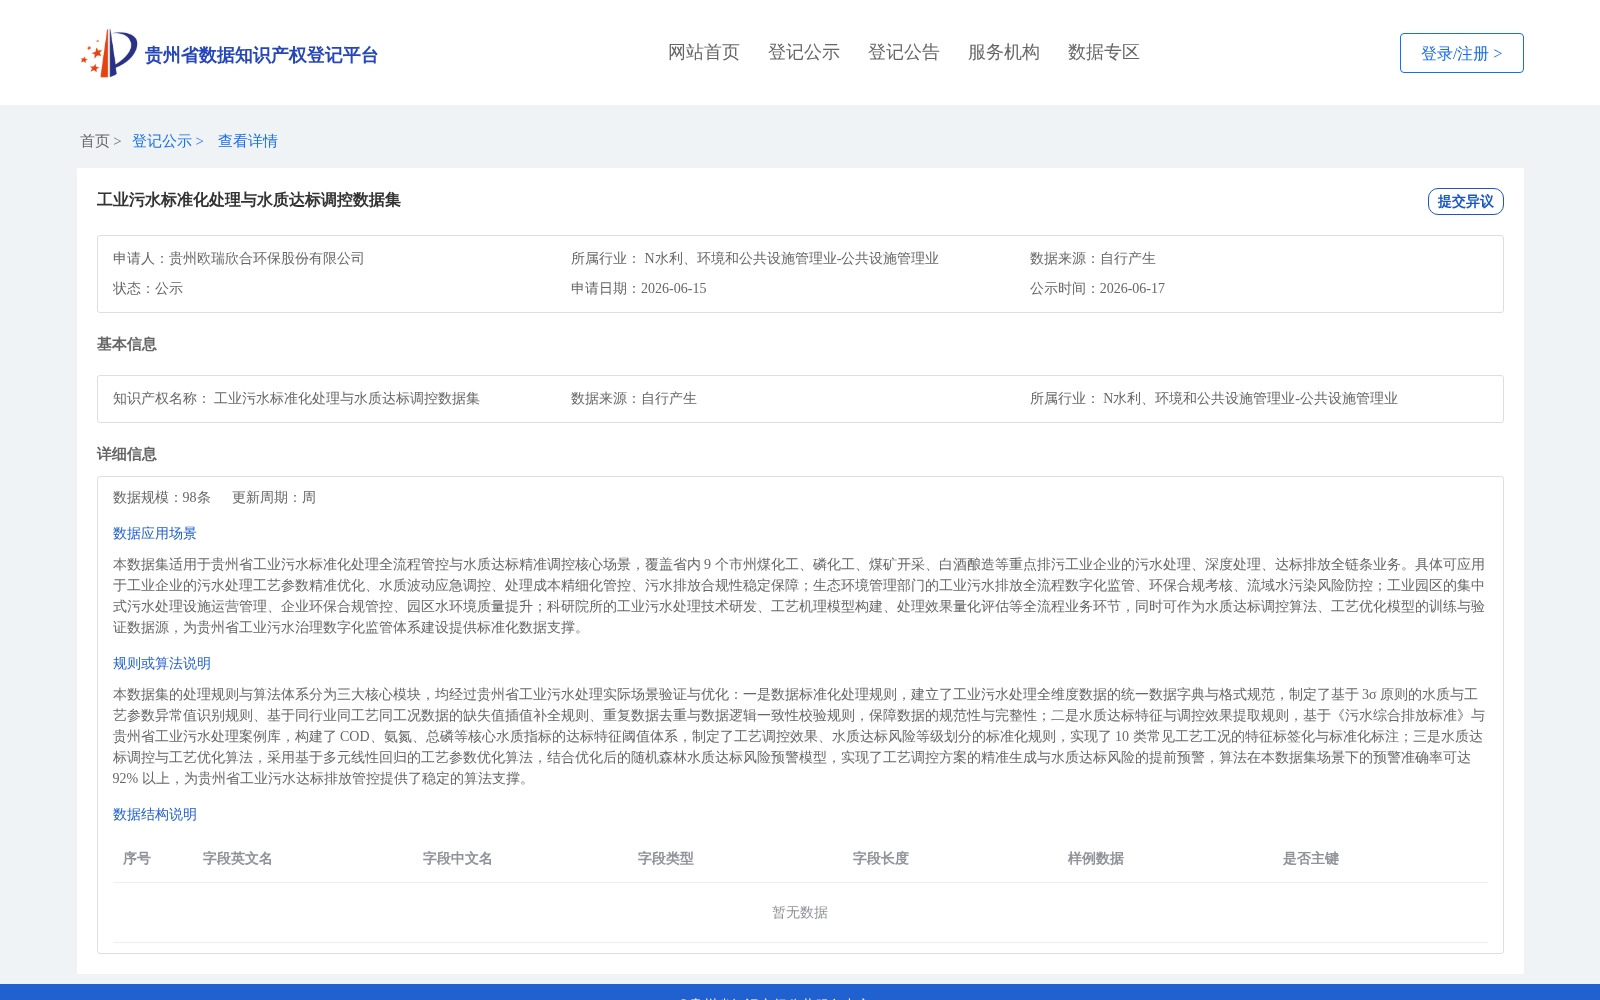Select 服务机构 in top navigation
Viewport: 1600px width, 1000px height.
tap(1004, 52)
